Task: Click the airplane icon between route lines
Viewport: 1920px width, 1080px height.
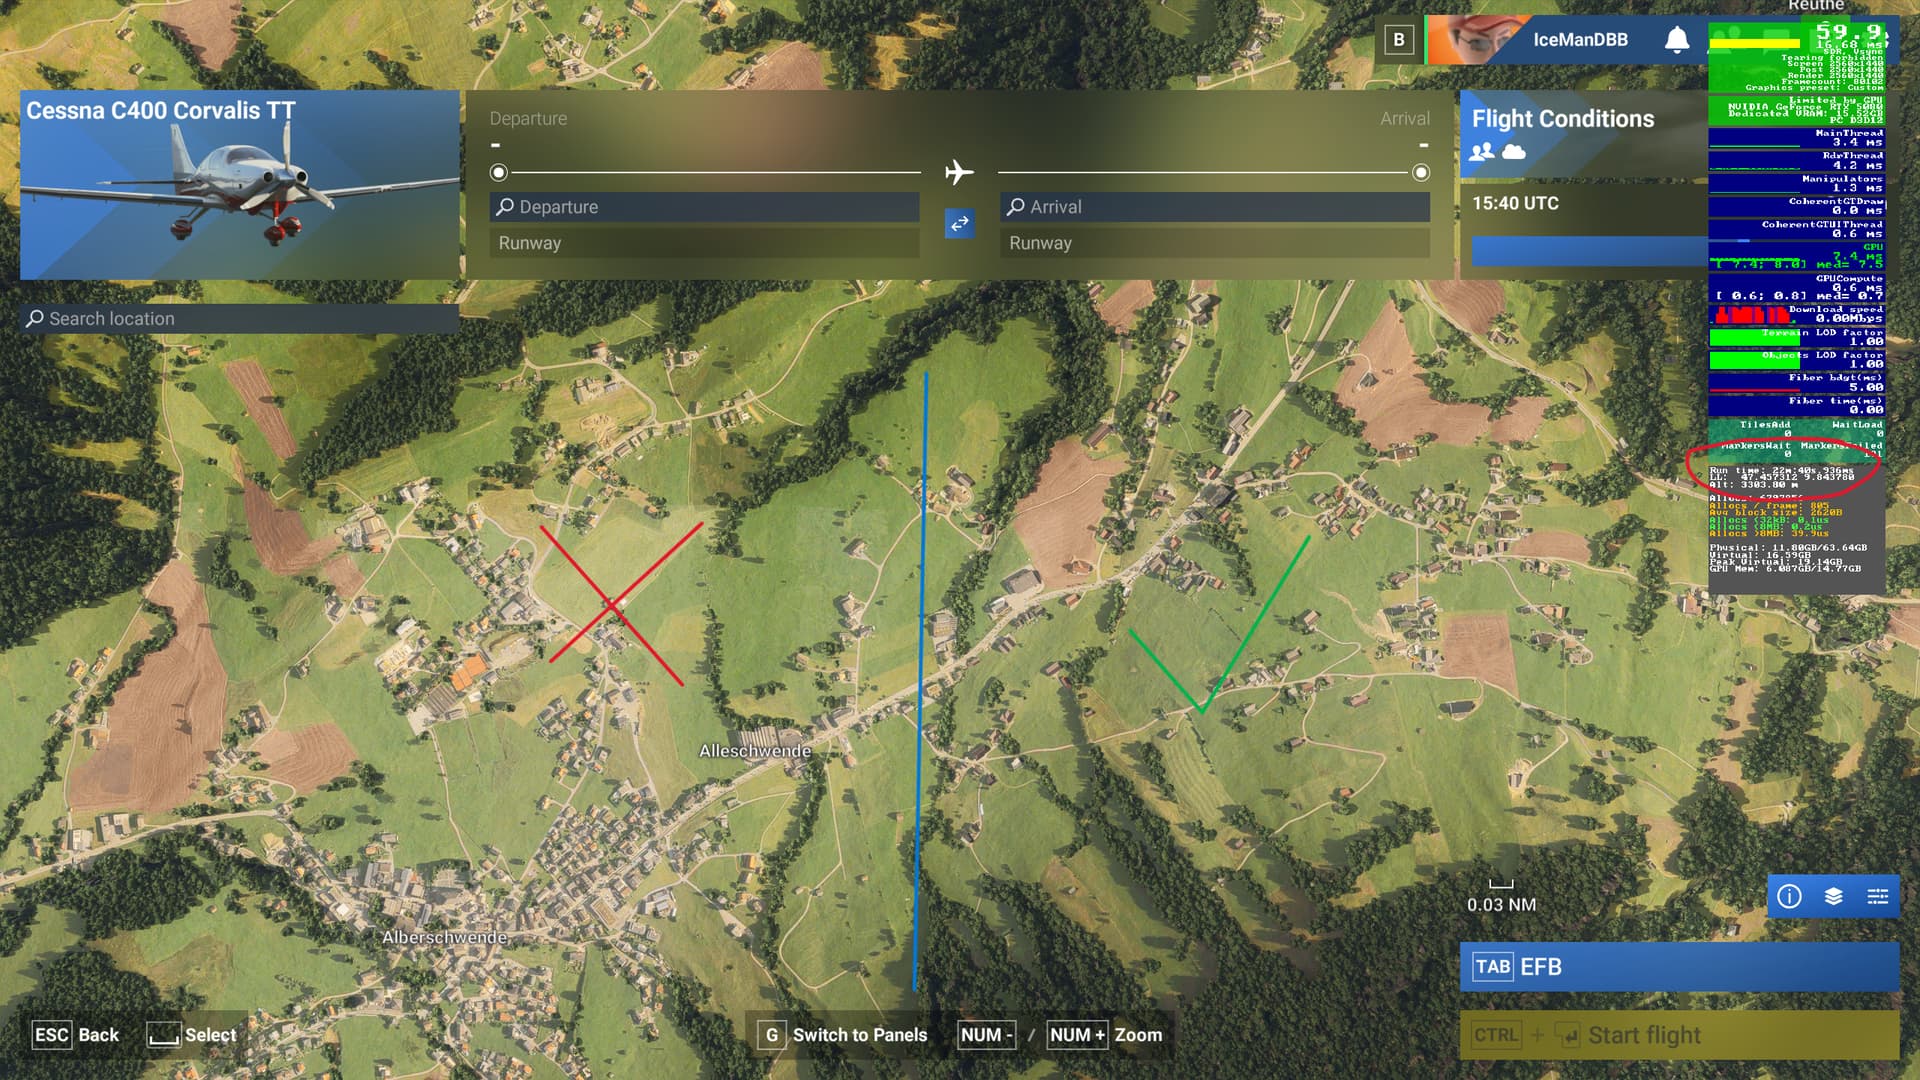Action: (959, 172)
